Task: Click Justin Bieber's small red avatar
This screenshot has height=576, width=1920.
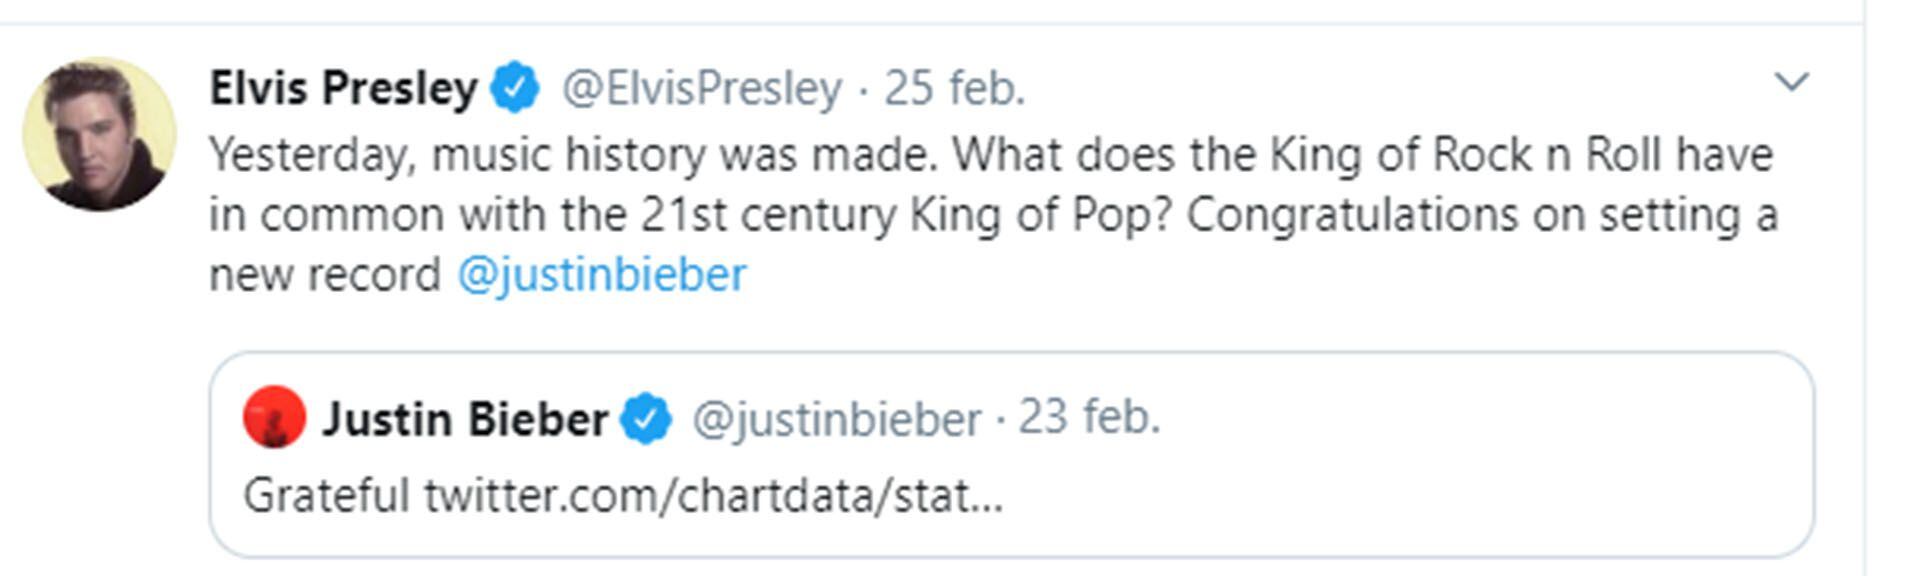Action: click(274, 417)
